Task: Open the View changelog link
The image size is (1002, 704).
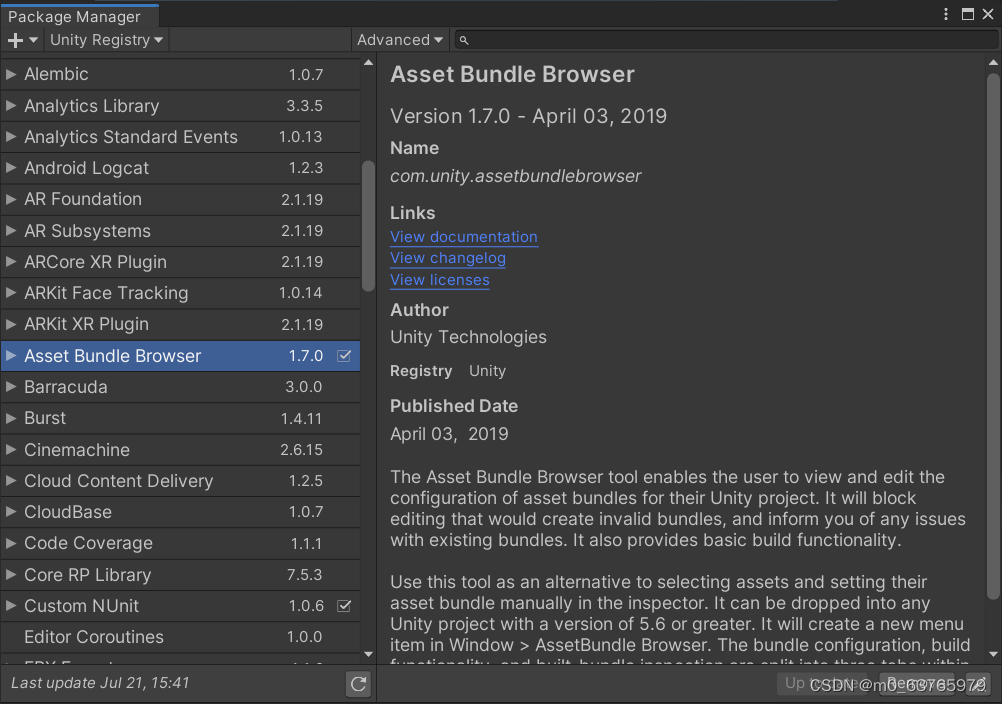Action: pos(448,258)
